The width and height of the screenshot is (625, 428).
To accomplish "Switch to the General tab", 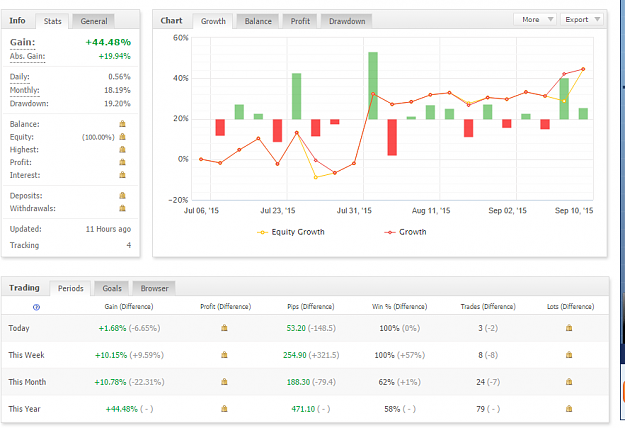I will [x=94, y=21].
